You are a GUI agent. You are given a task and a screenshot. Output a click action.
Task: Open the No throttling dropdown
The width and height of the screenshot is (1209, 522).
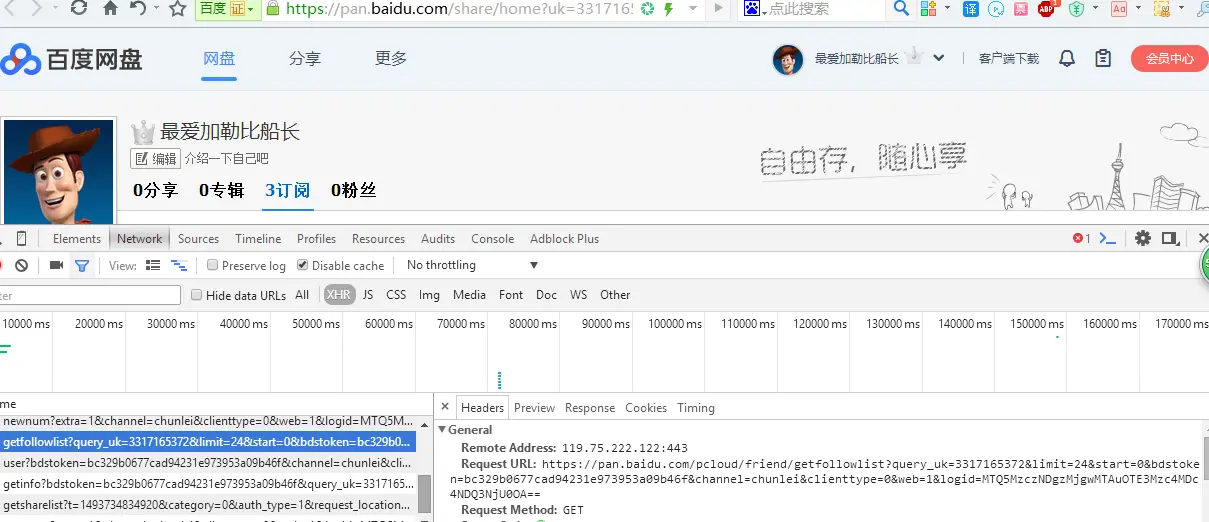(x=472, y=265)
